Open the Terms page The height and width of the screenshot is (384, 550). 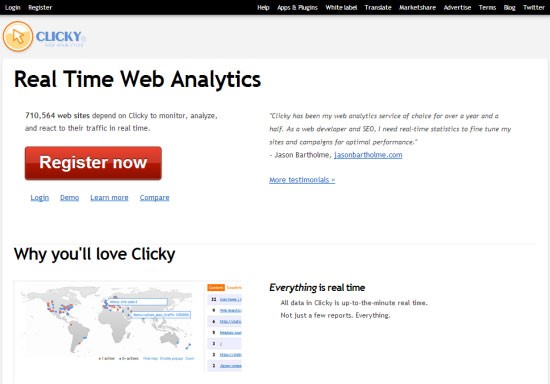(487, 7)
